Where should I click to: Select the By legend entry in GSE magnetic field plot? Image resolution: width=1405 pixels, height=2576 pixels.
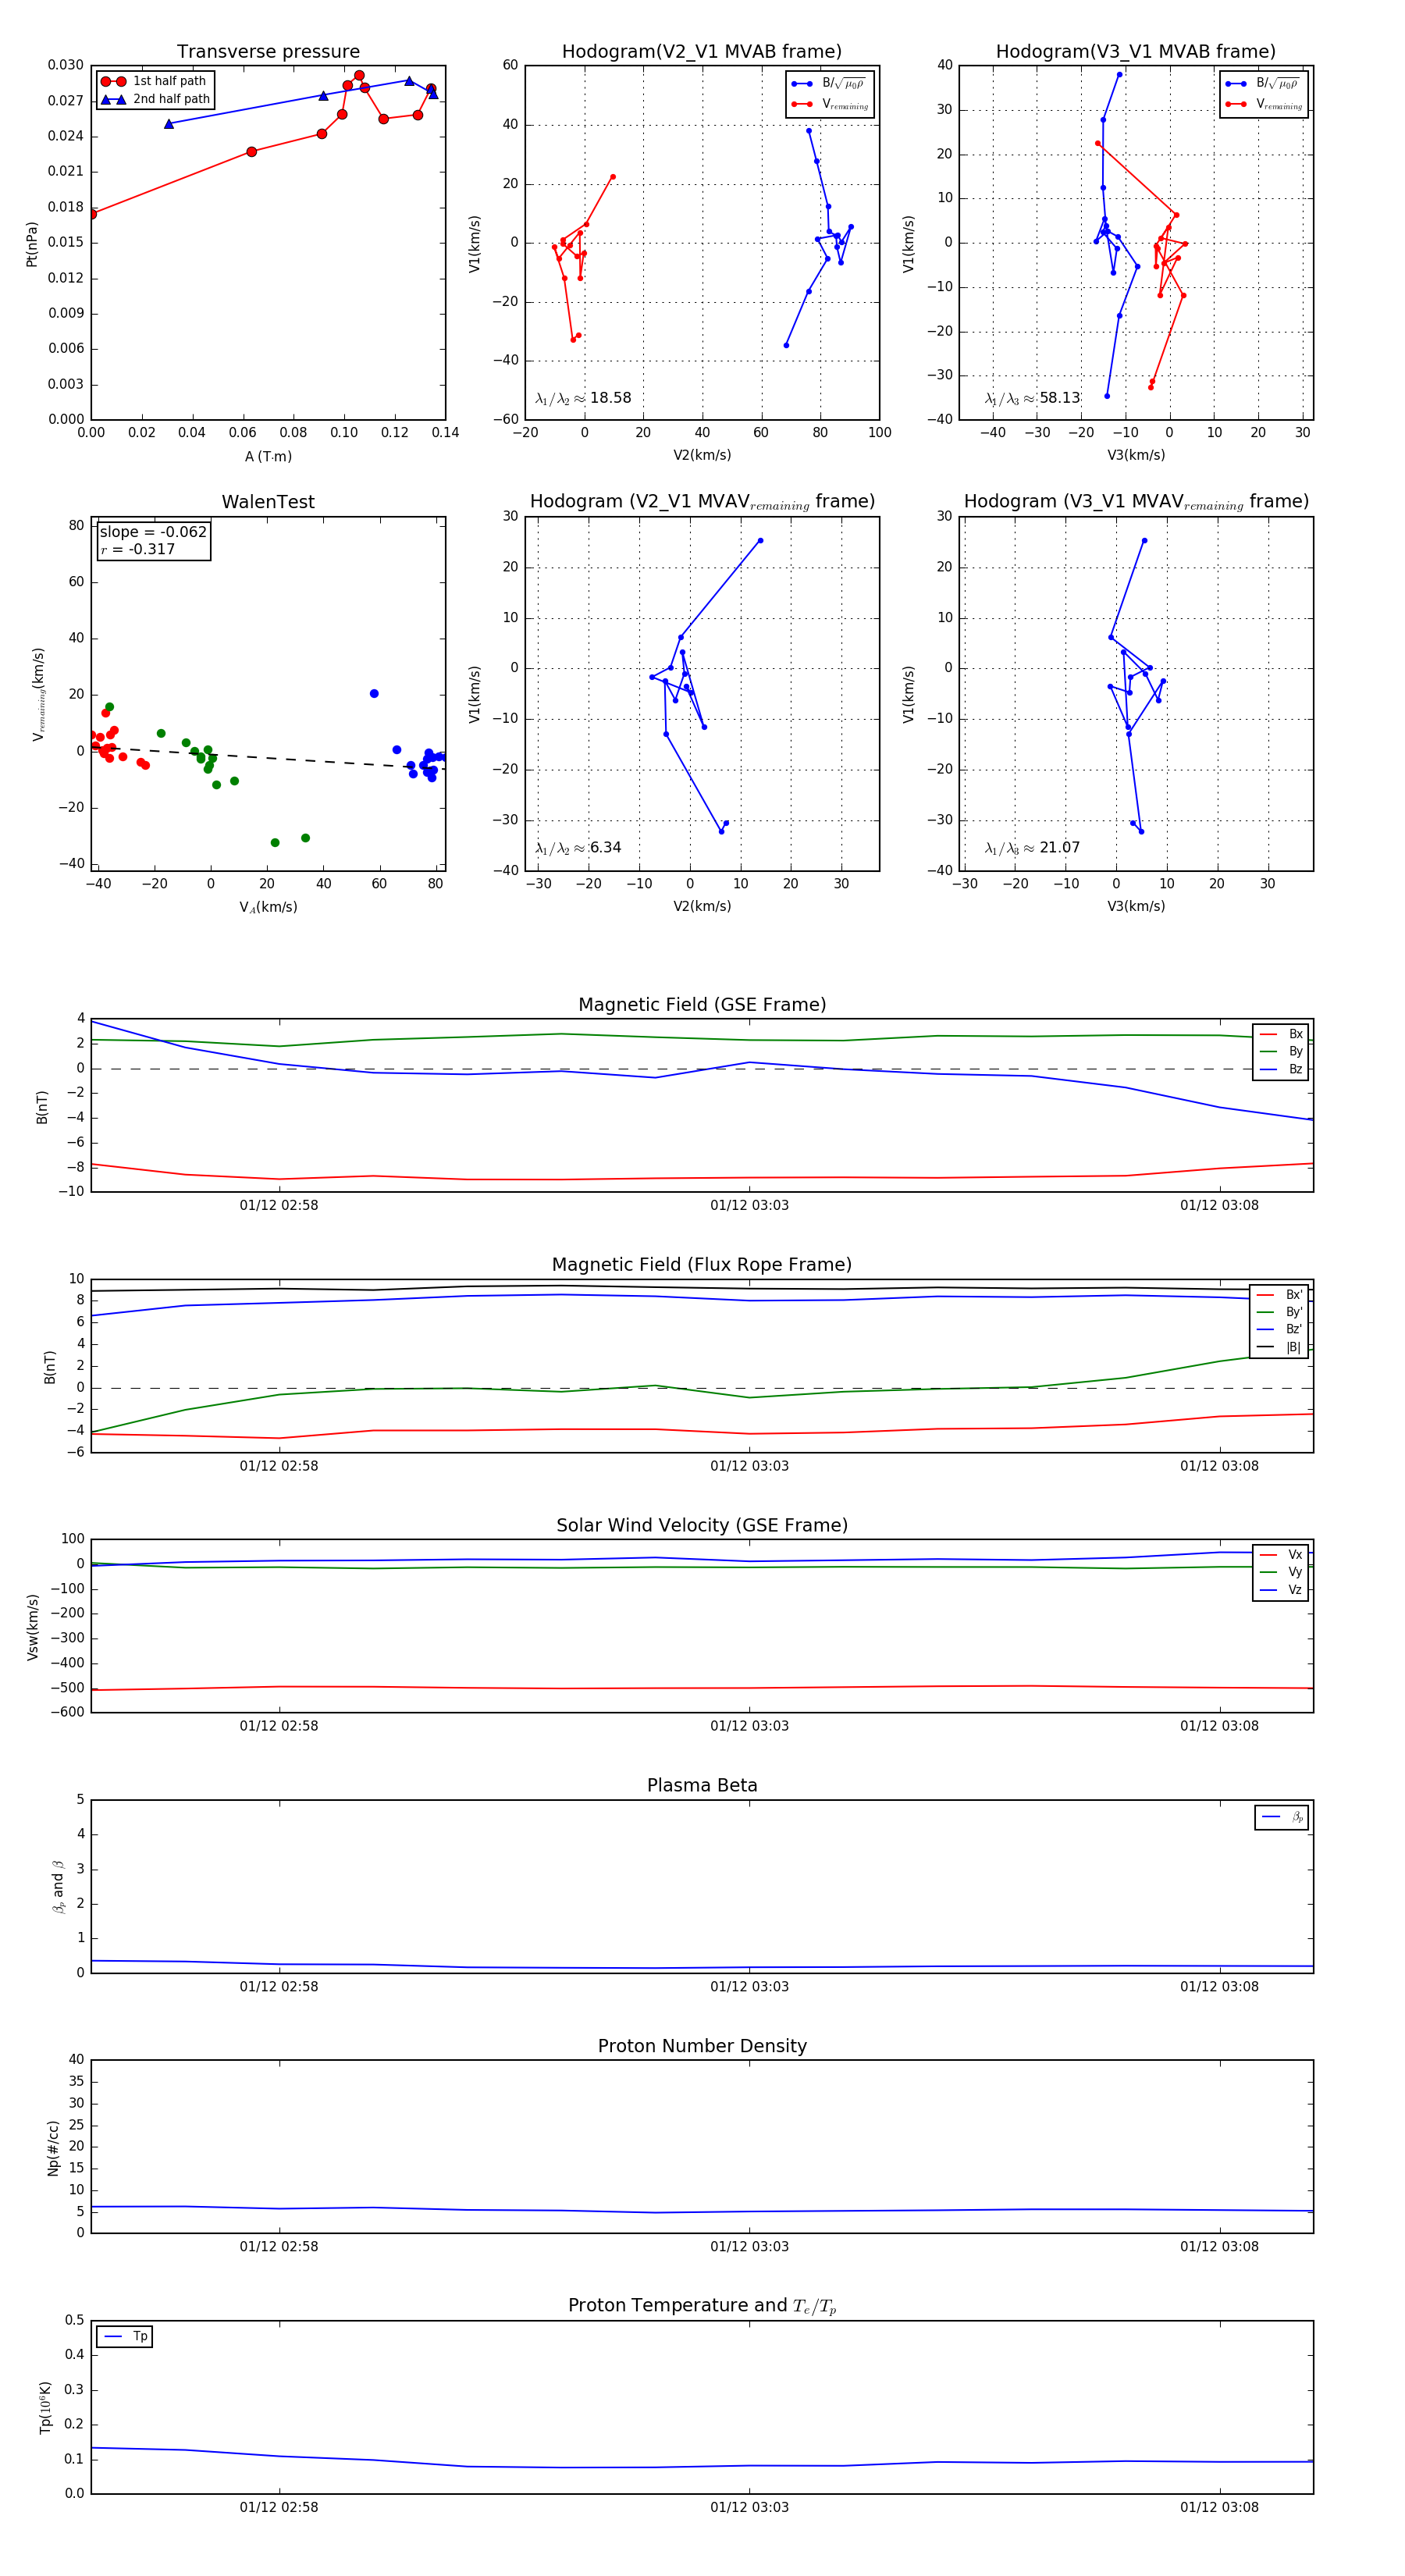pos(1281,1051)
